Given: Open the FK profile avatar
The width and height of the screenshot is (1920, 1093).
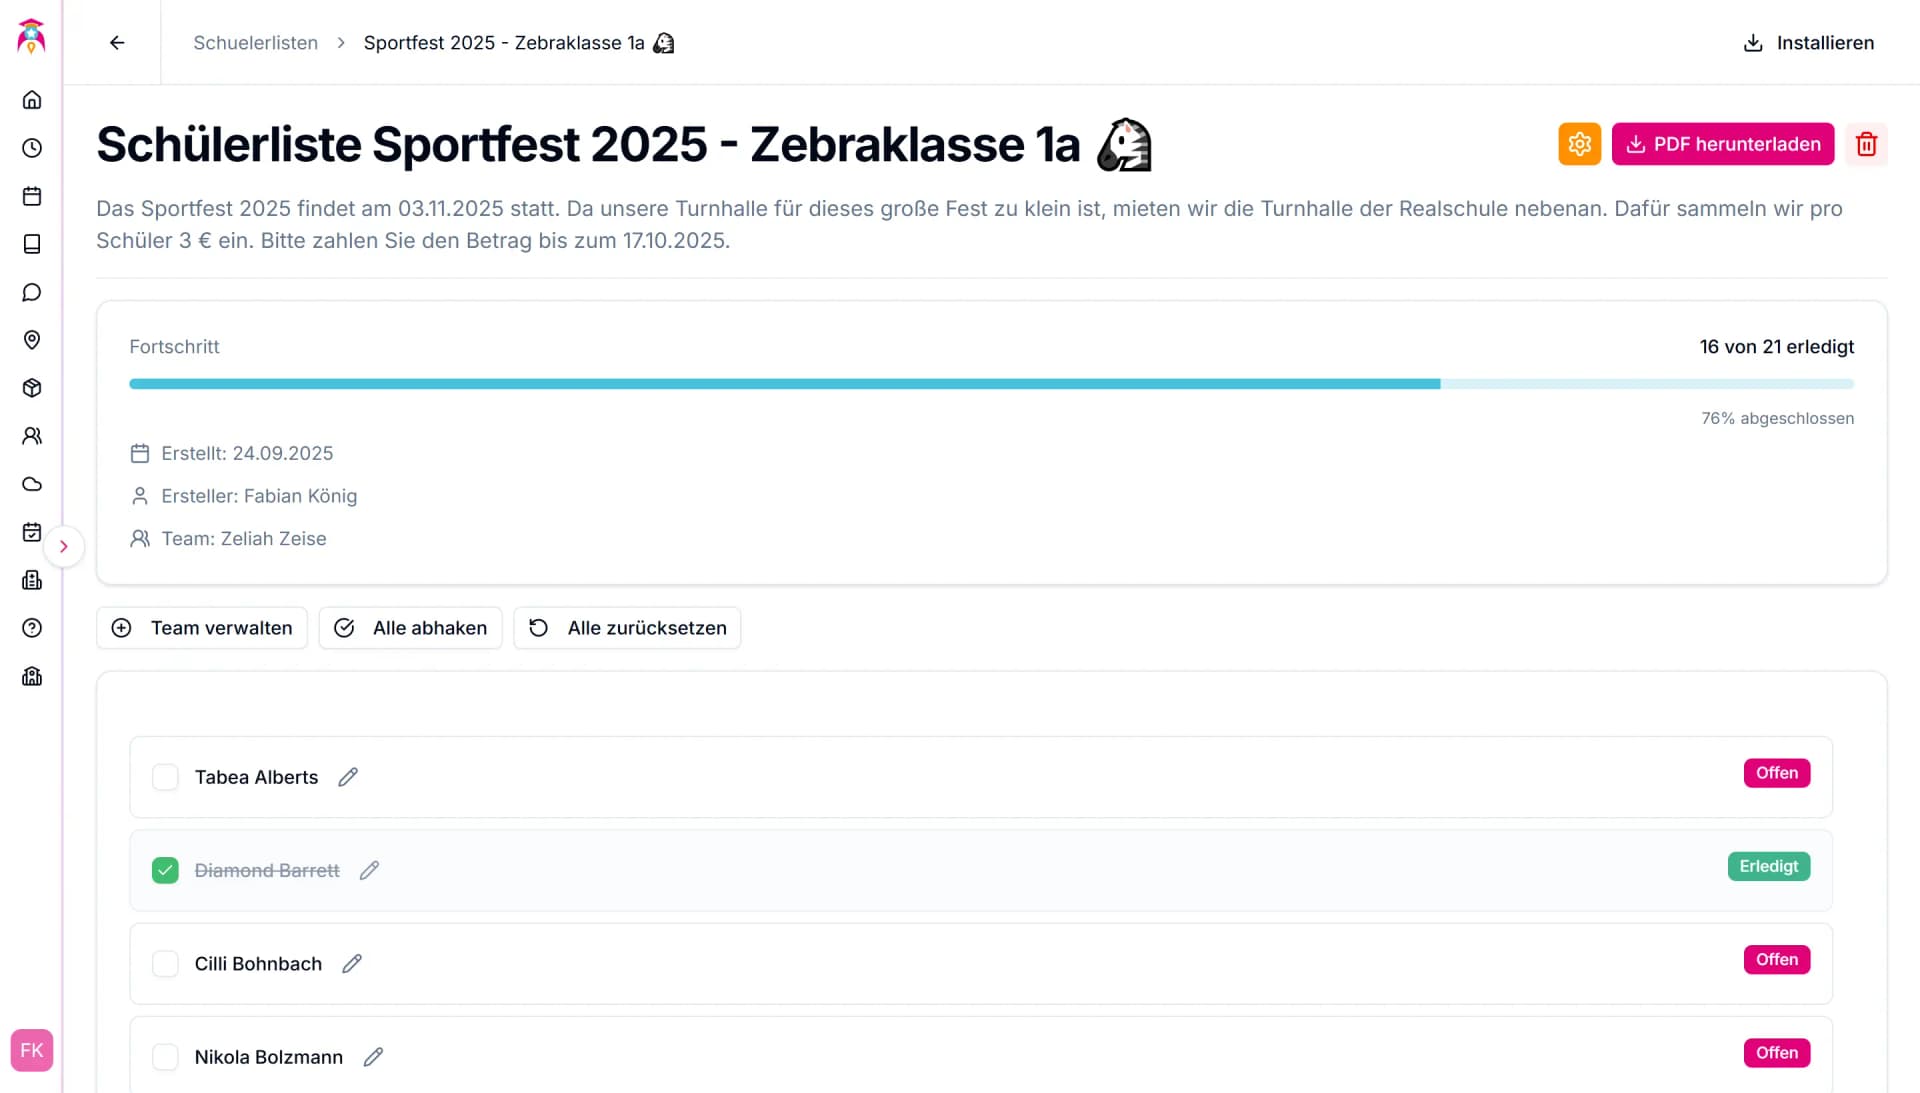Looking at the screenshot, I should pyautogui.click(x=31, y=1050).
